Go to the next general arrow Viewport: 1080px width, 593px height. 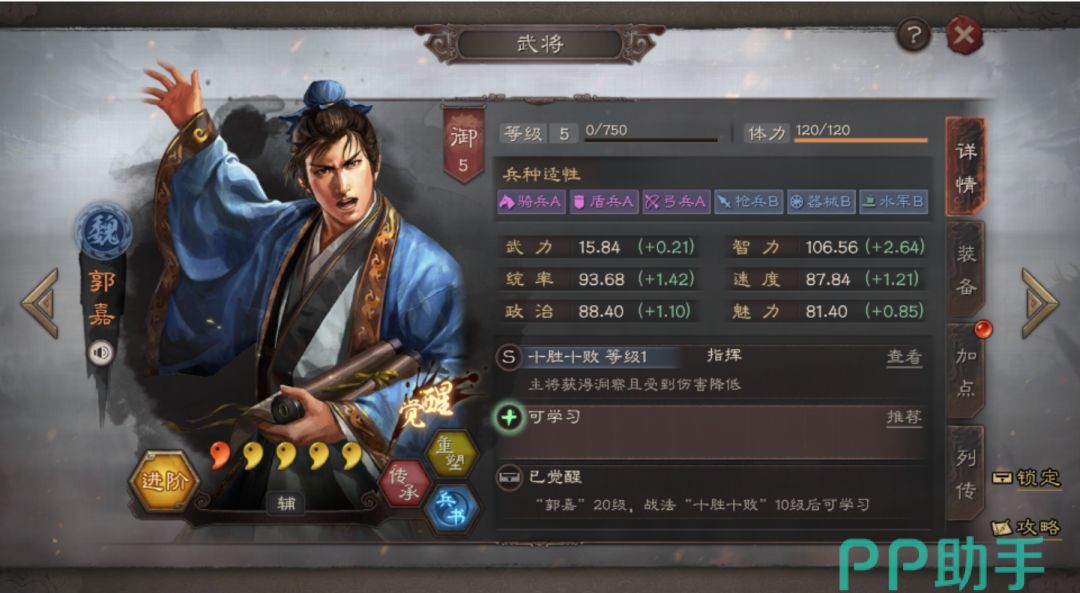click(x=1040, y=303)
